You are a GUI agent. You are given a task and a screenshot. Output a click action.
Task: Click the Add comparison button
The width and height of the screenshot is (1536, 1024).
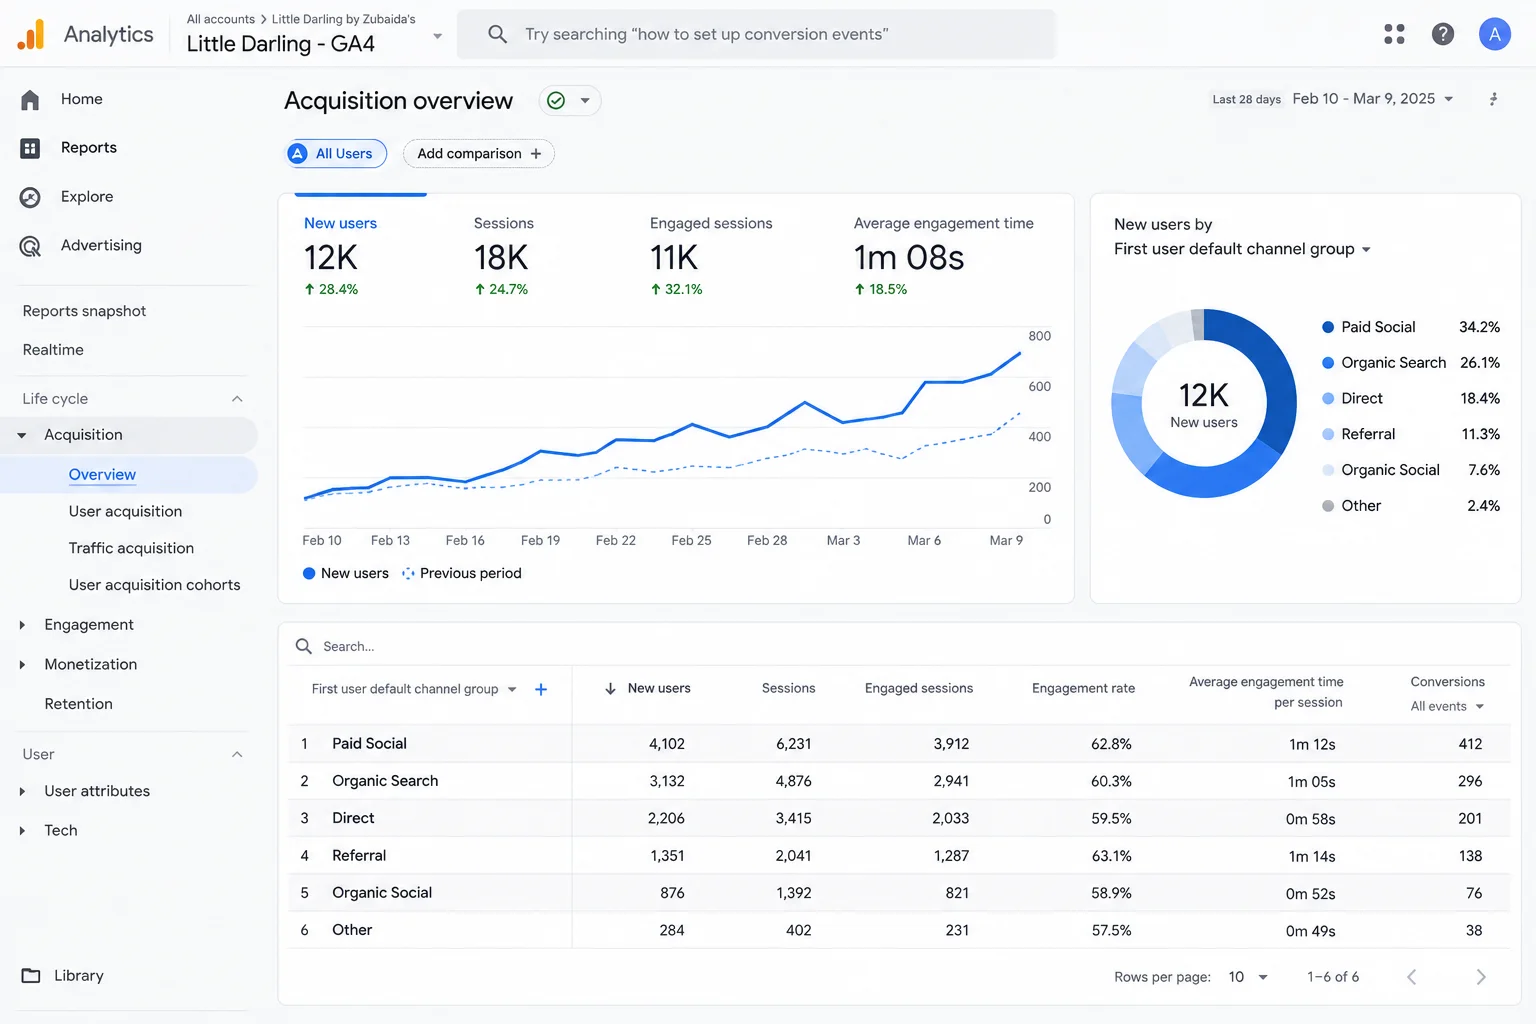point(479,154)
